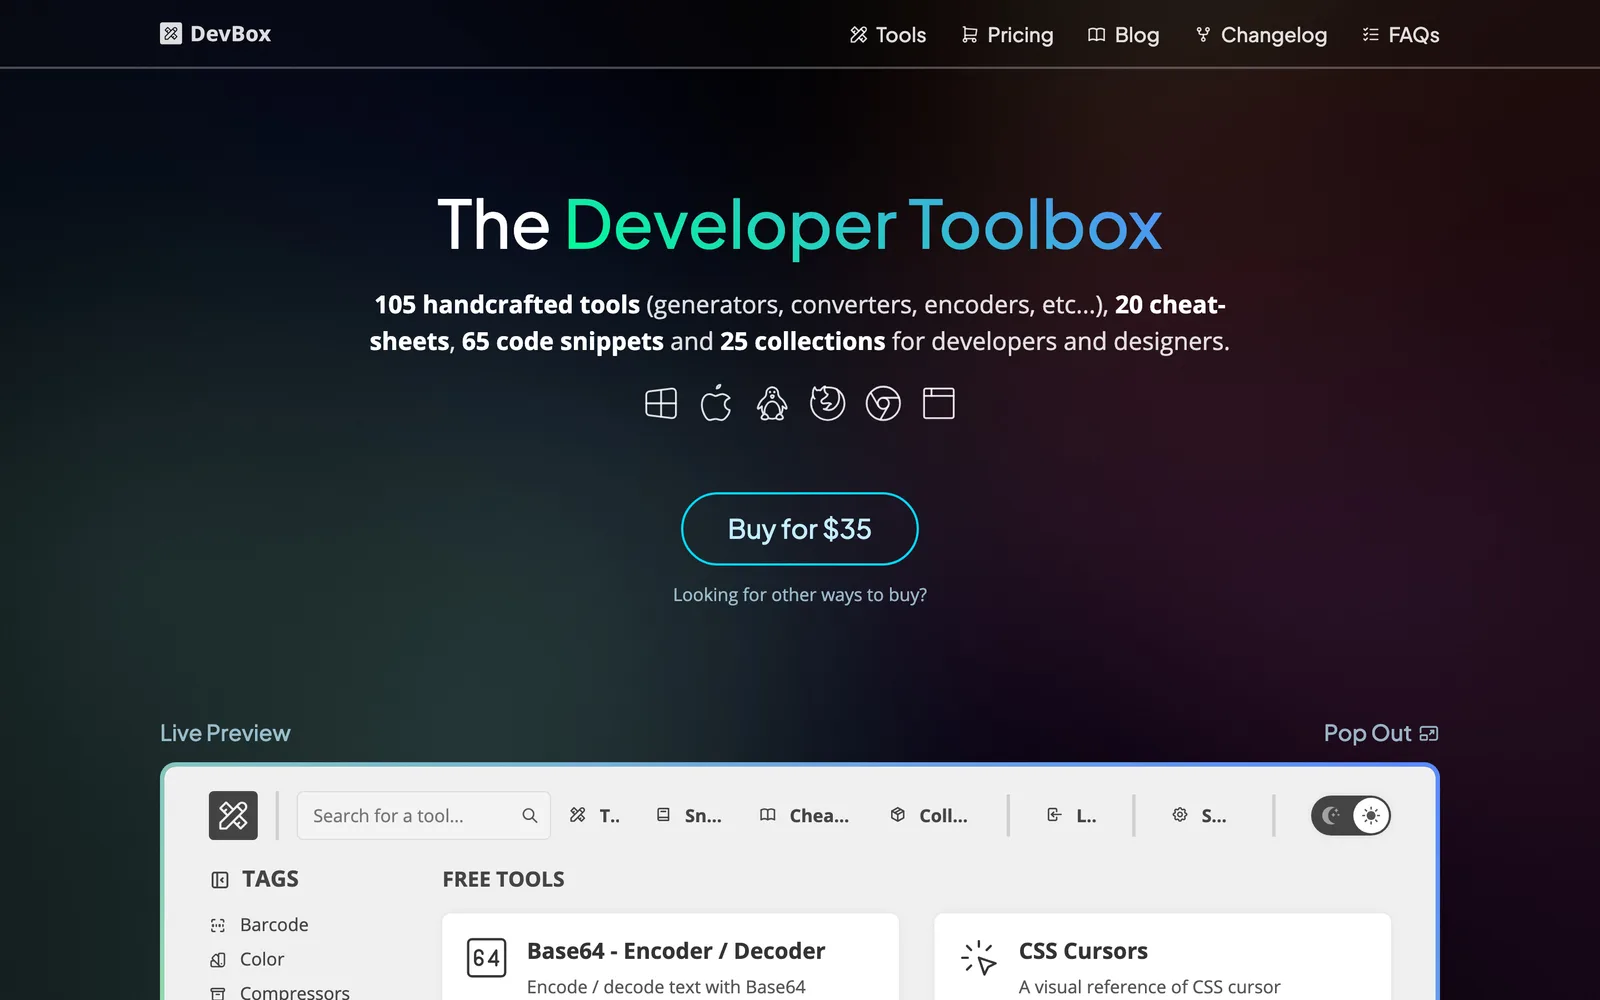This screenshot has width=1600, height=1000.
Task: Select the Barcode tag
Action: (x=260, y=925)
